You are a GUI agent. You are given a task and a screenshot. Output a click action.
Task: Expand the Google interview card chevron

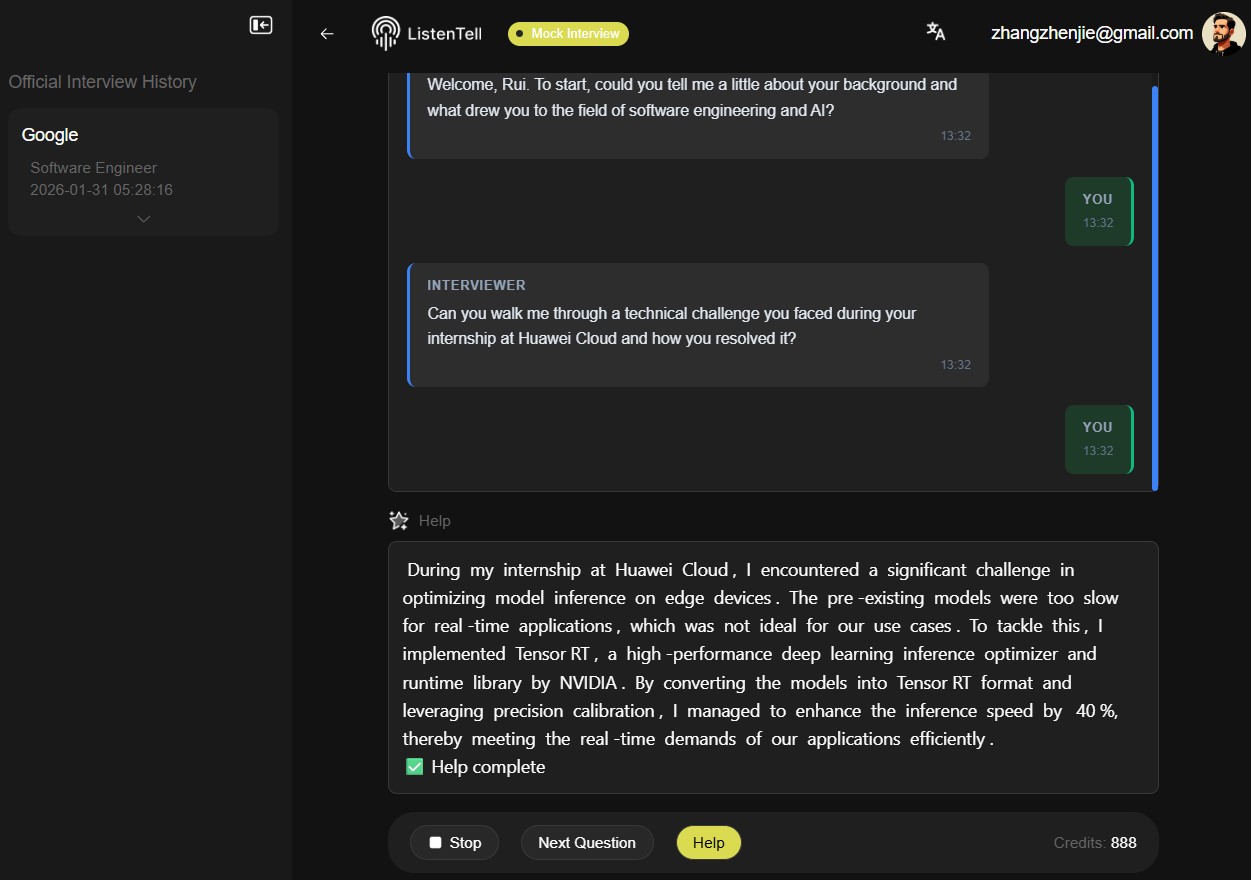point(143,218)
